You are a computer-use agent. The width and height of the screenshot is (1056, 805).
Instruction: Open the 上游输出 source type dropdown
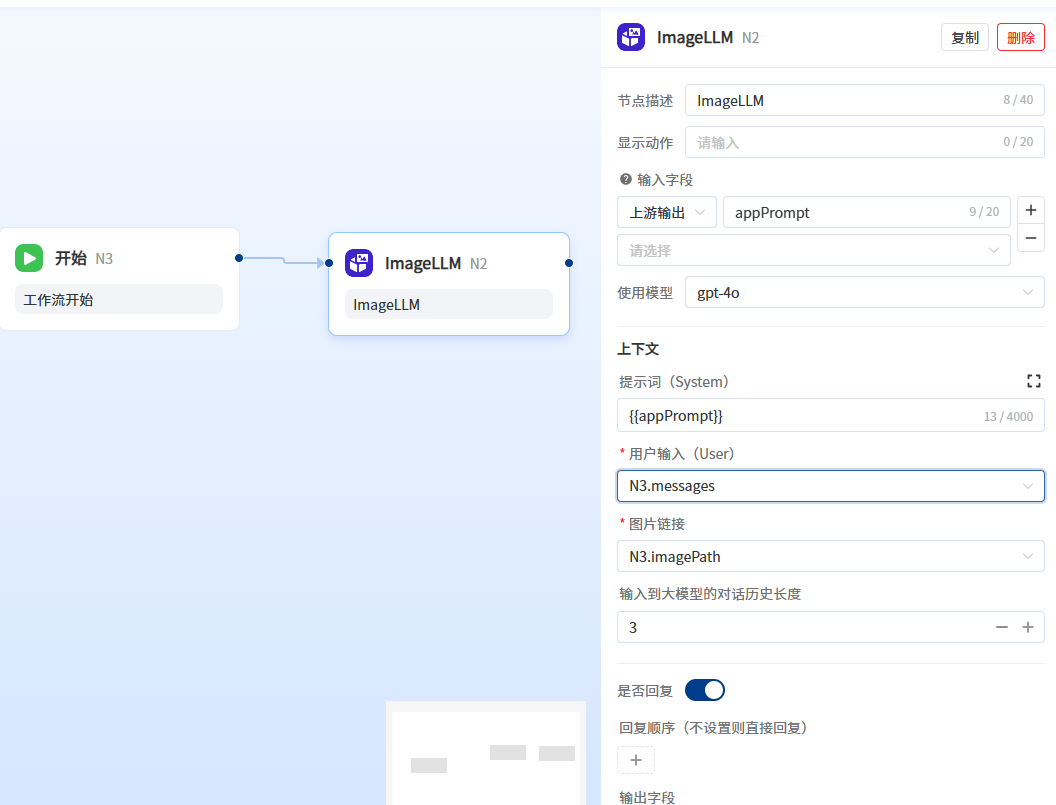[x=667, y=212]
